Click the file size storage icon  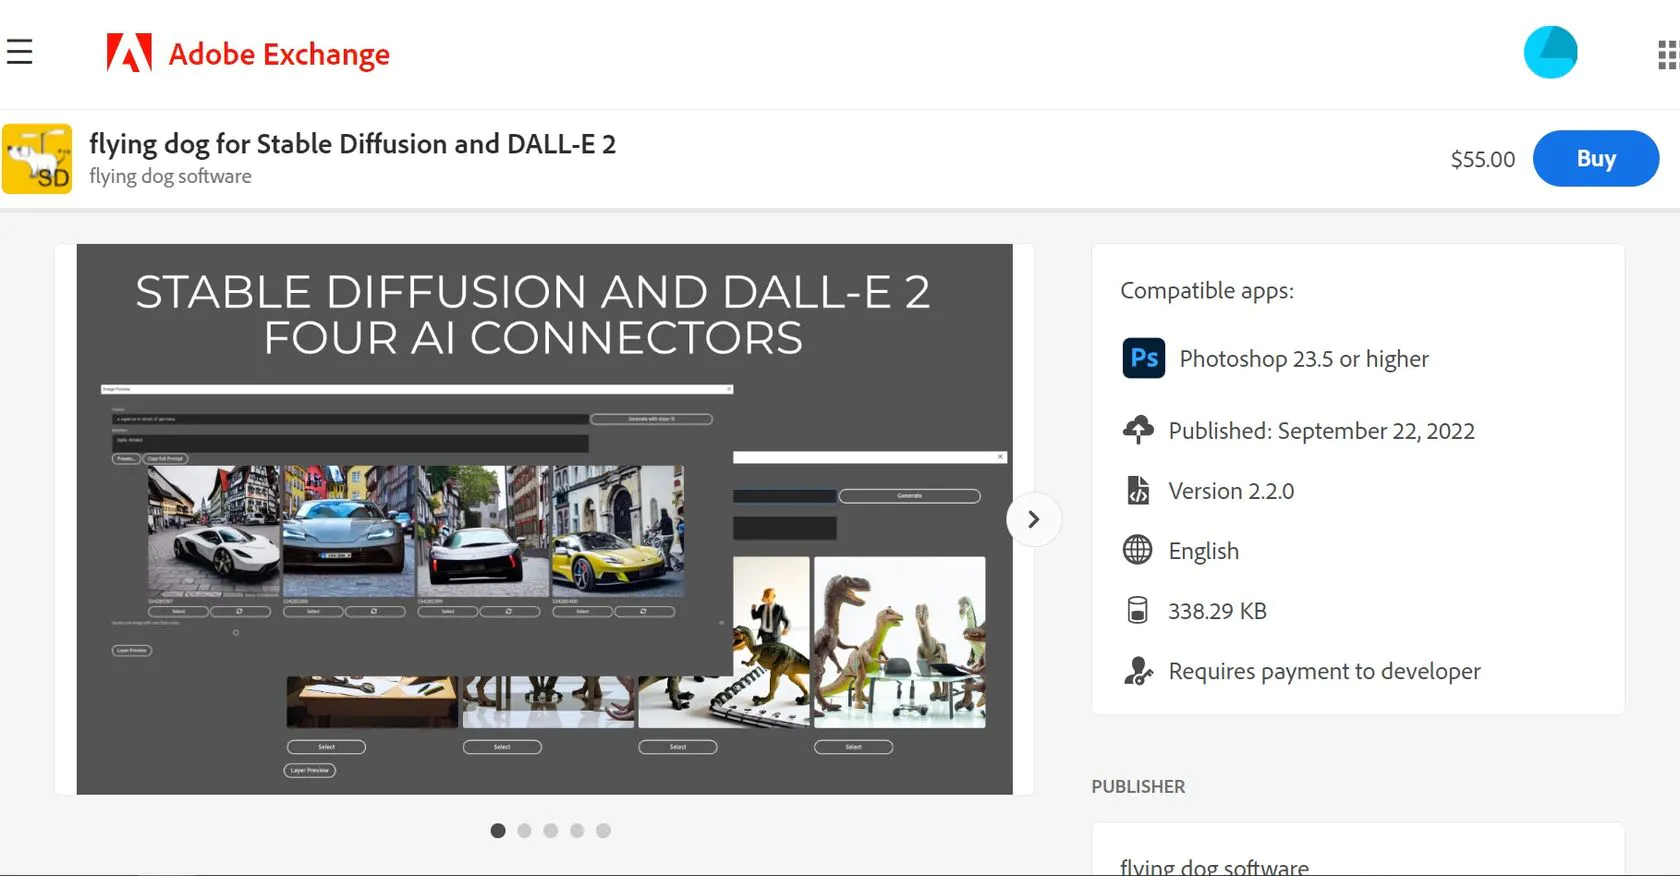(x=1137, y=610)
